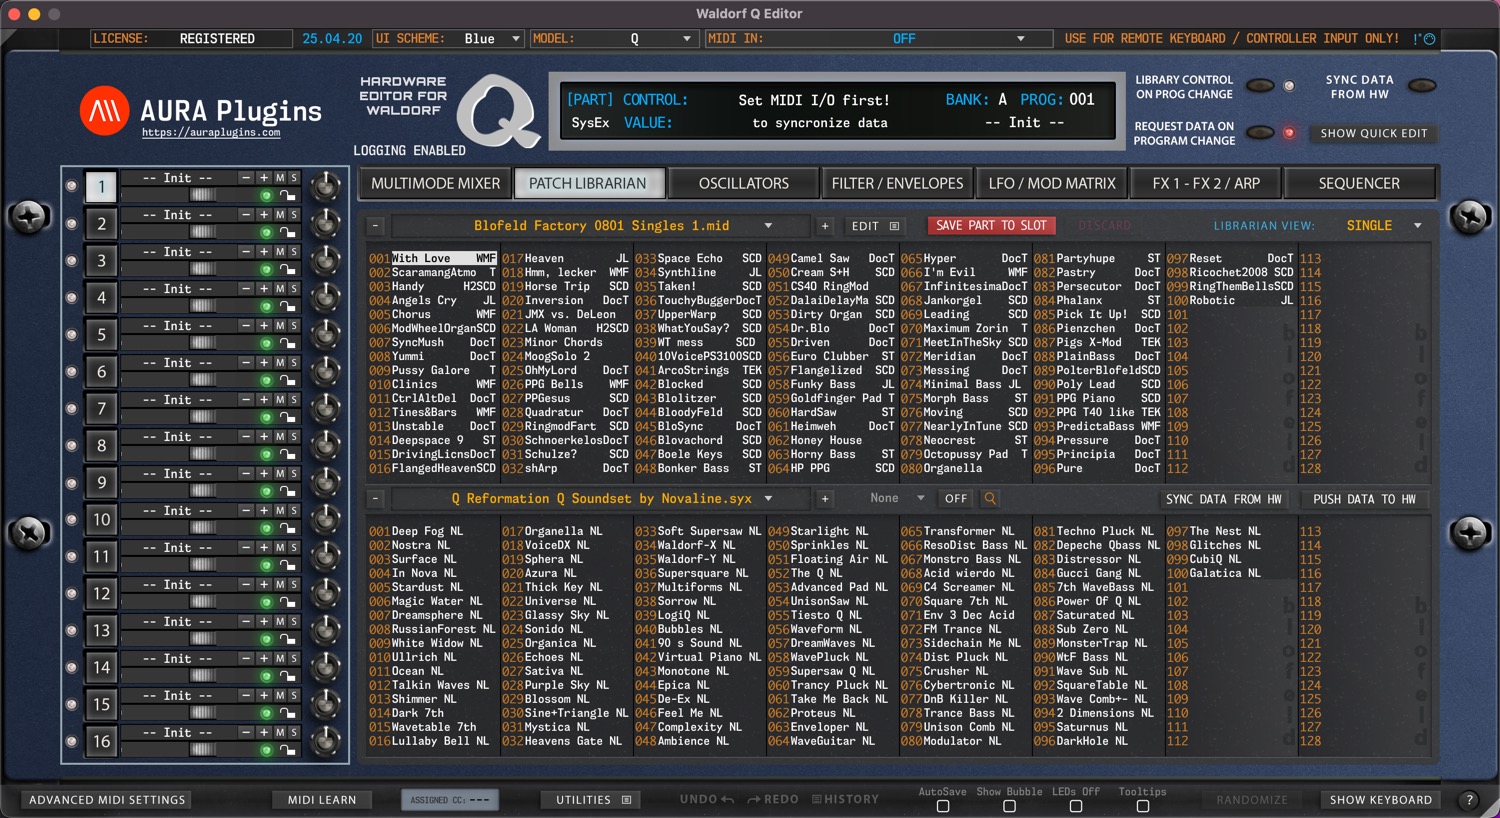This screenshot has width=1500, height=818.
Task: Click minus button beside Q Reformation bank
Action: (x=375, y=498)
